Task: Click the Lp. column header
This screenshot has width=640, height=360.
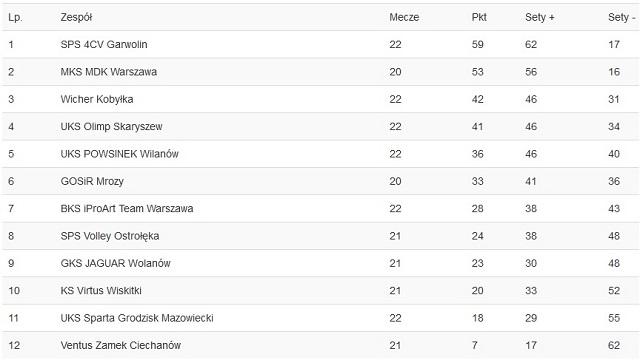Action: [15, 18]
